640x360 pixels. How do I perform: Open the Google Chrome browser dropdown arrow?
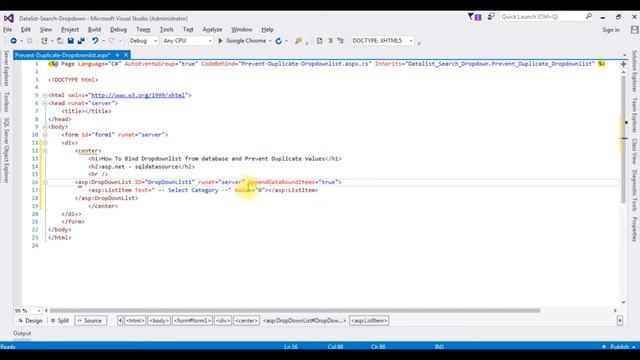270,41
